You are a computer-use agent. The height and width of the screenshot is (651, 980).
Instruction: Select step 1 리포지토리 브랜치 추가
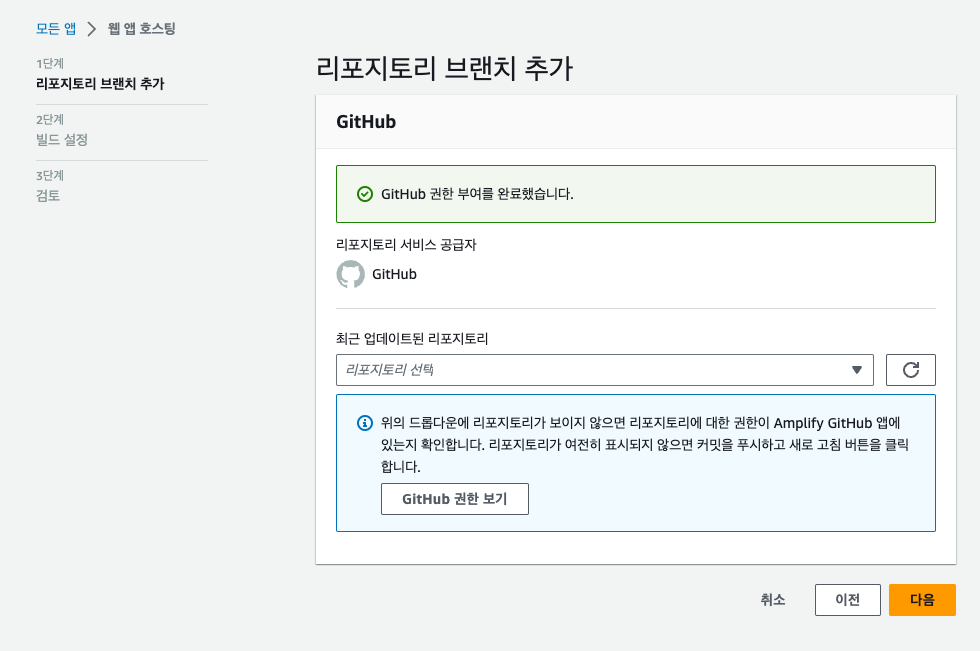click(100, 84)
